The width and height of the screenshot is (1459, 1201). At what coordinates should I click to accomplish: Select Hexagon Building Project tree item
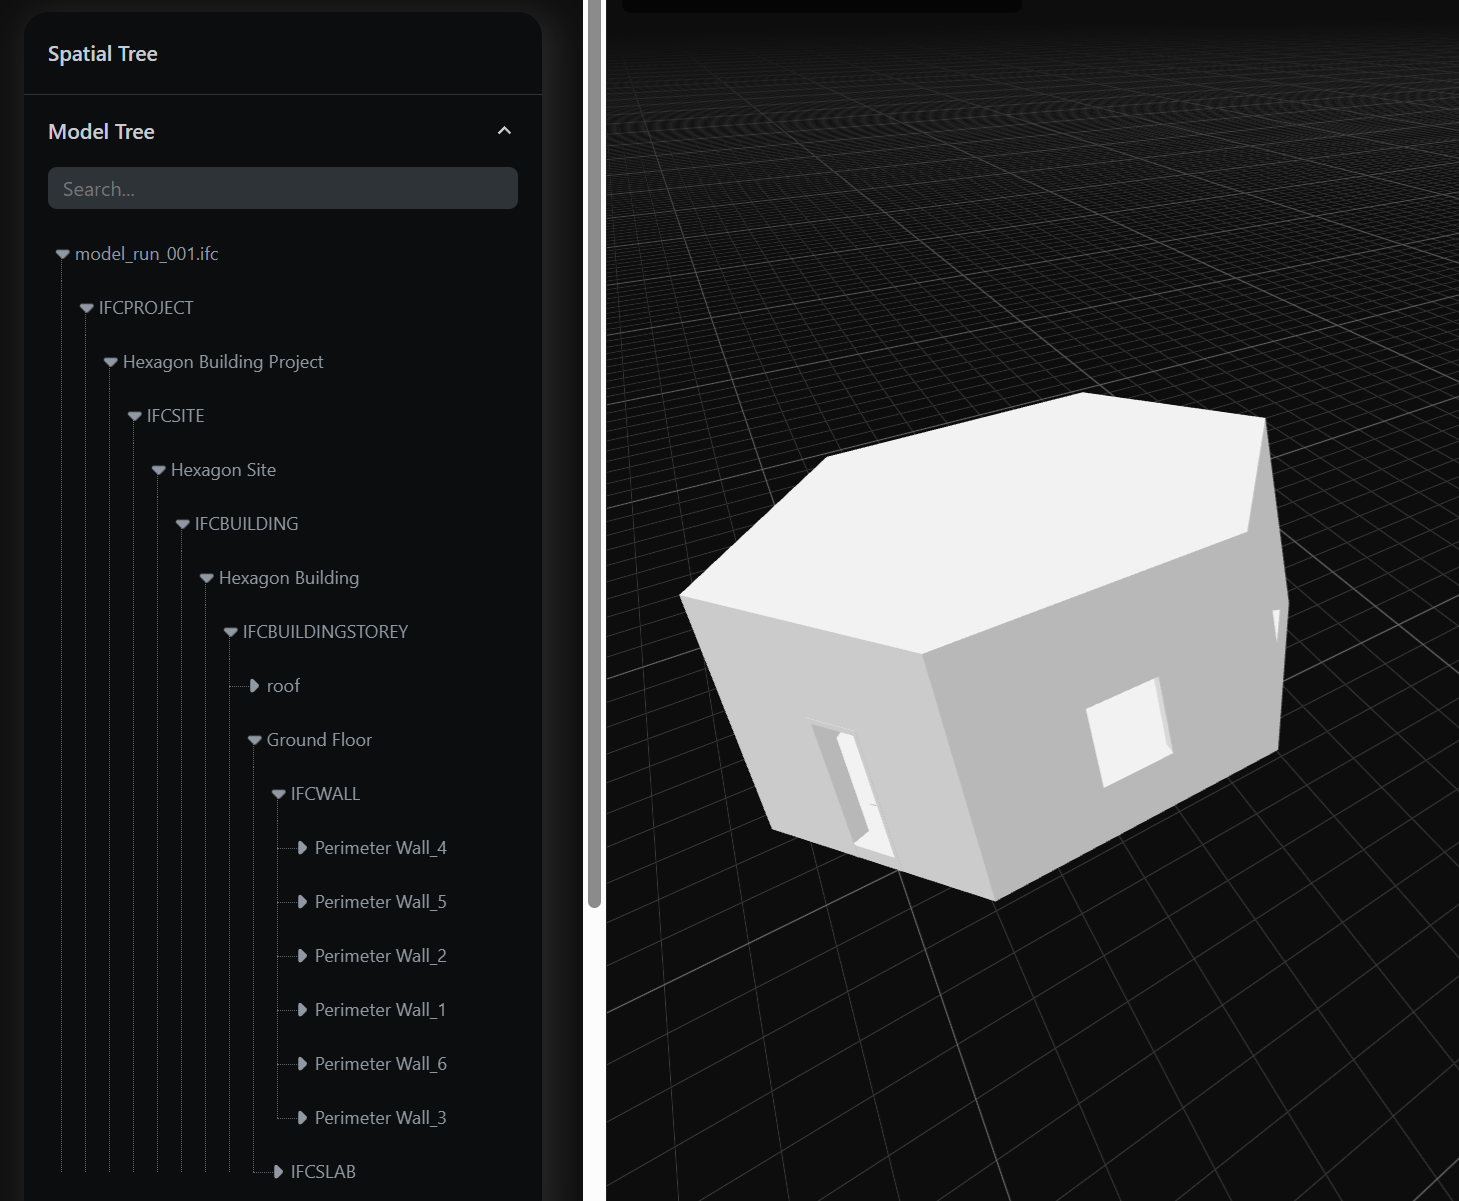(222, 362)
